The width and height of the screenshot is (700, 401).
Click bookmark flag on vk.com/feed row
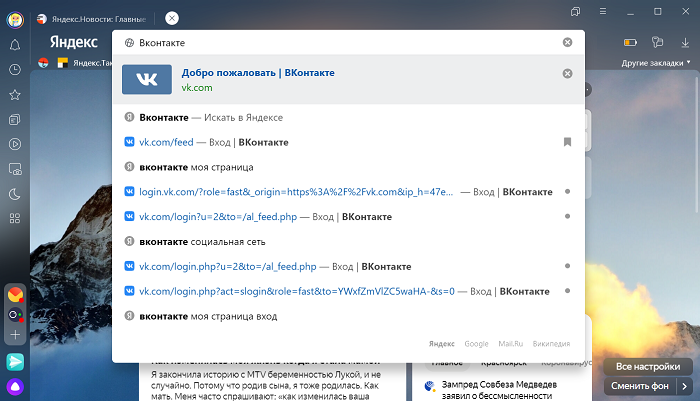(x=567, y=142)
